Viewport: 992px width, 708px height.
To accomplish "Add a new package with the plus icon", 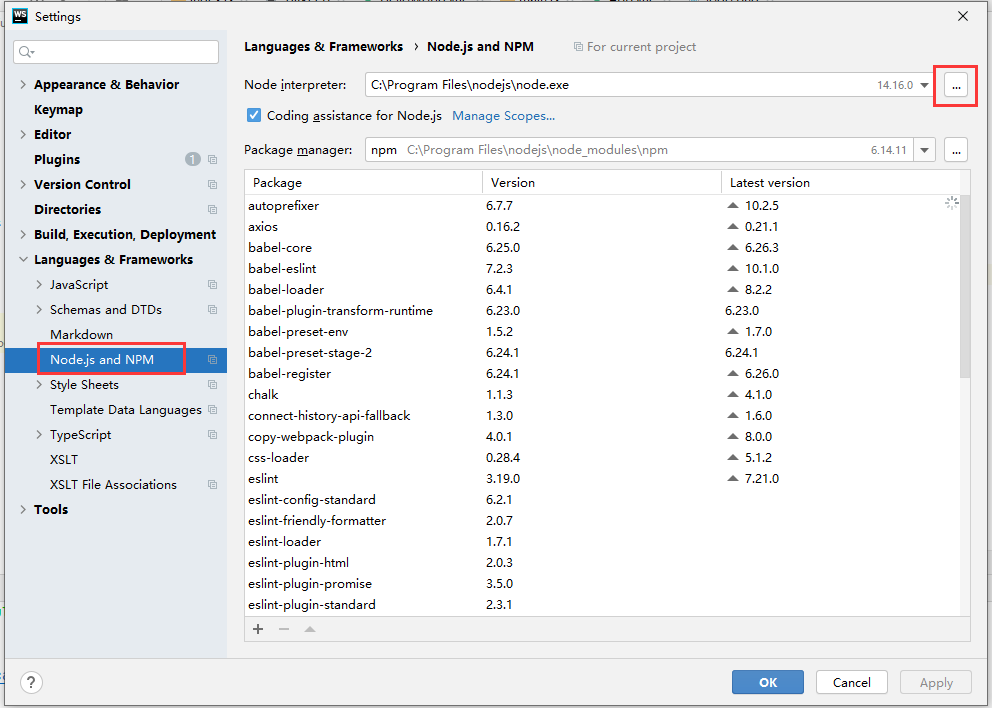I will (258, 629).
